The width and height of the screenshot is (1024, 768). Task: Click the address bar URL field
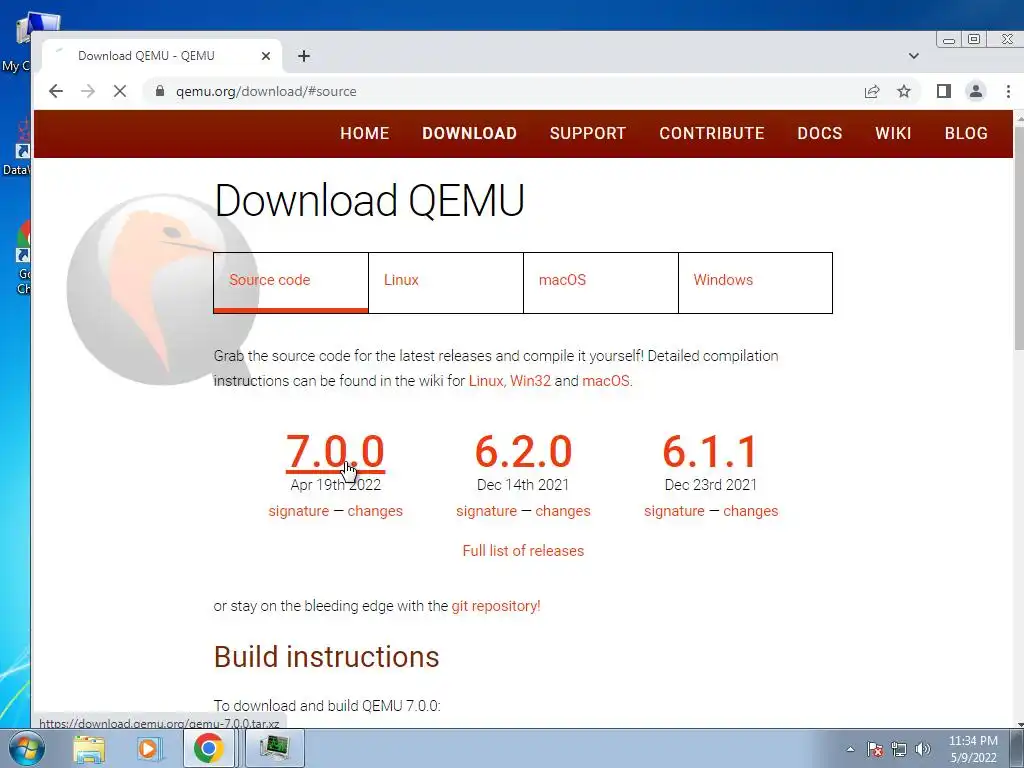pos(509,91)
